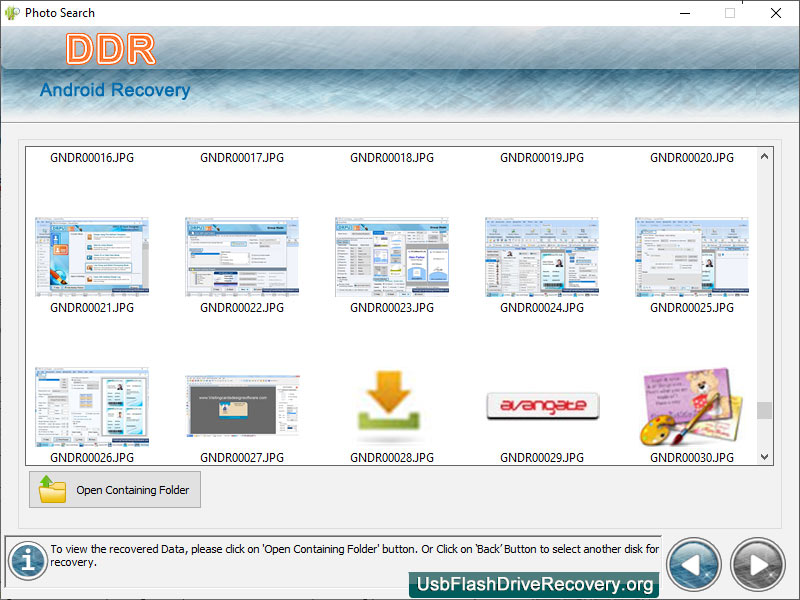Select the avangate logo thumbnail
This screenshot has width=800, height=600.
542,406
